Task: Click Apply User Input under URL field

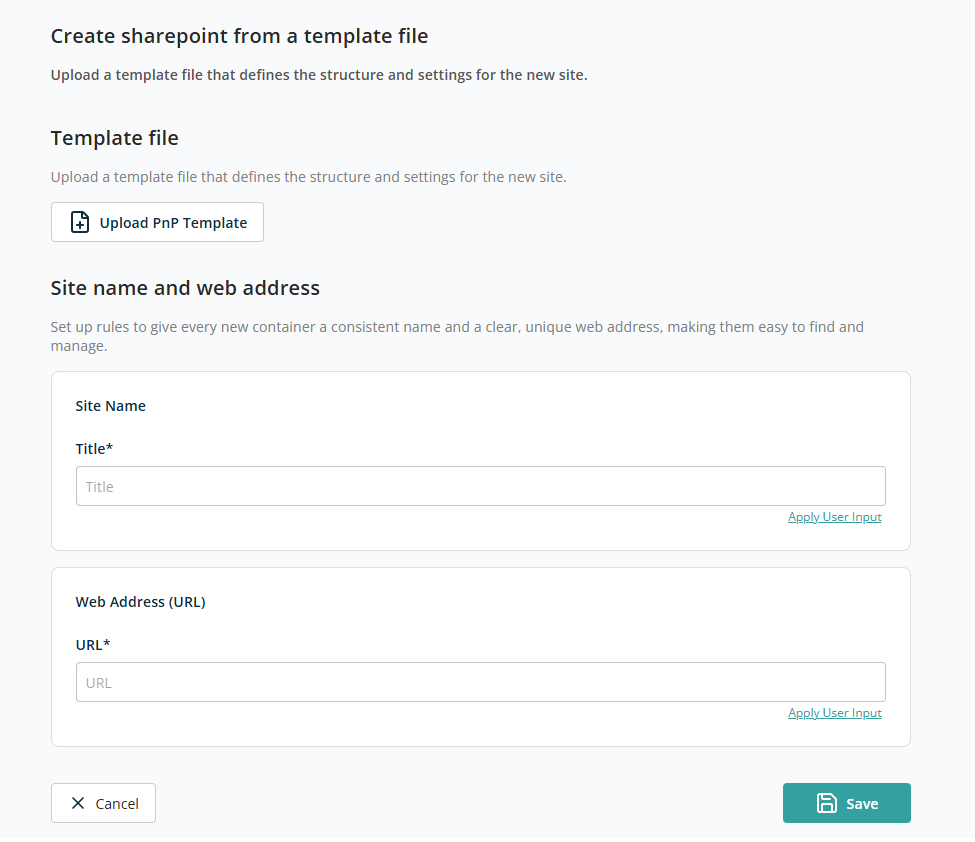Action: pos(834,713)
